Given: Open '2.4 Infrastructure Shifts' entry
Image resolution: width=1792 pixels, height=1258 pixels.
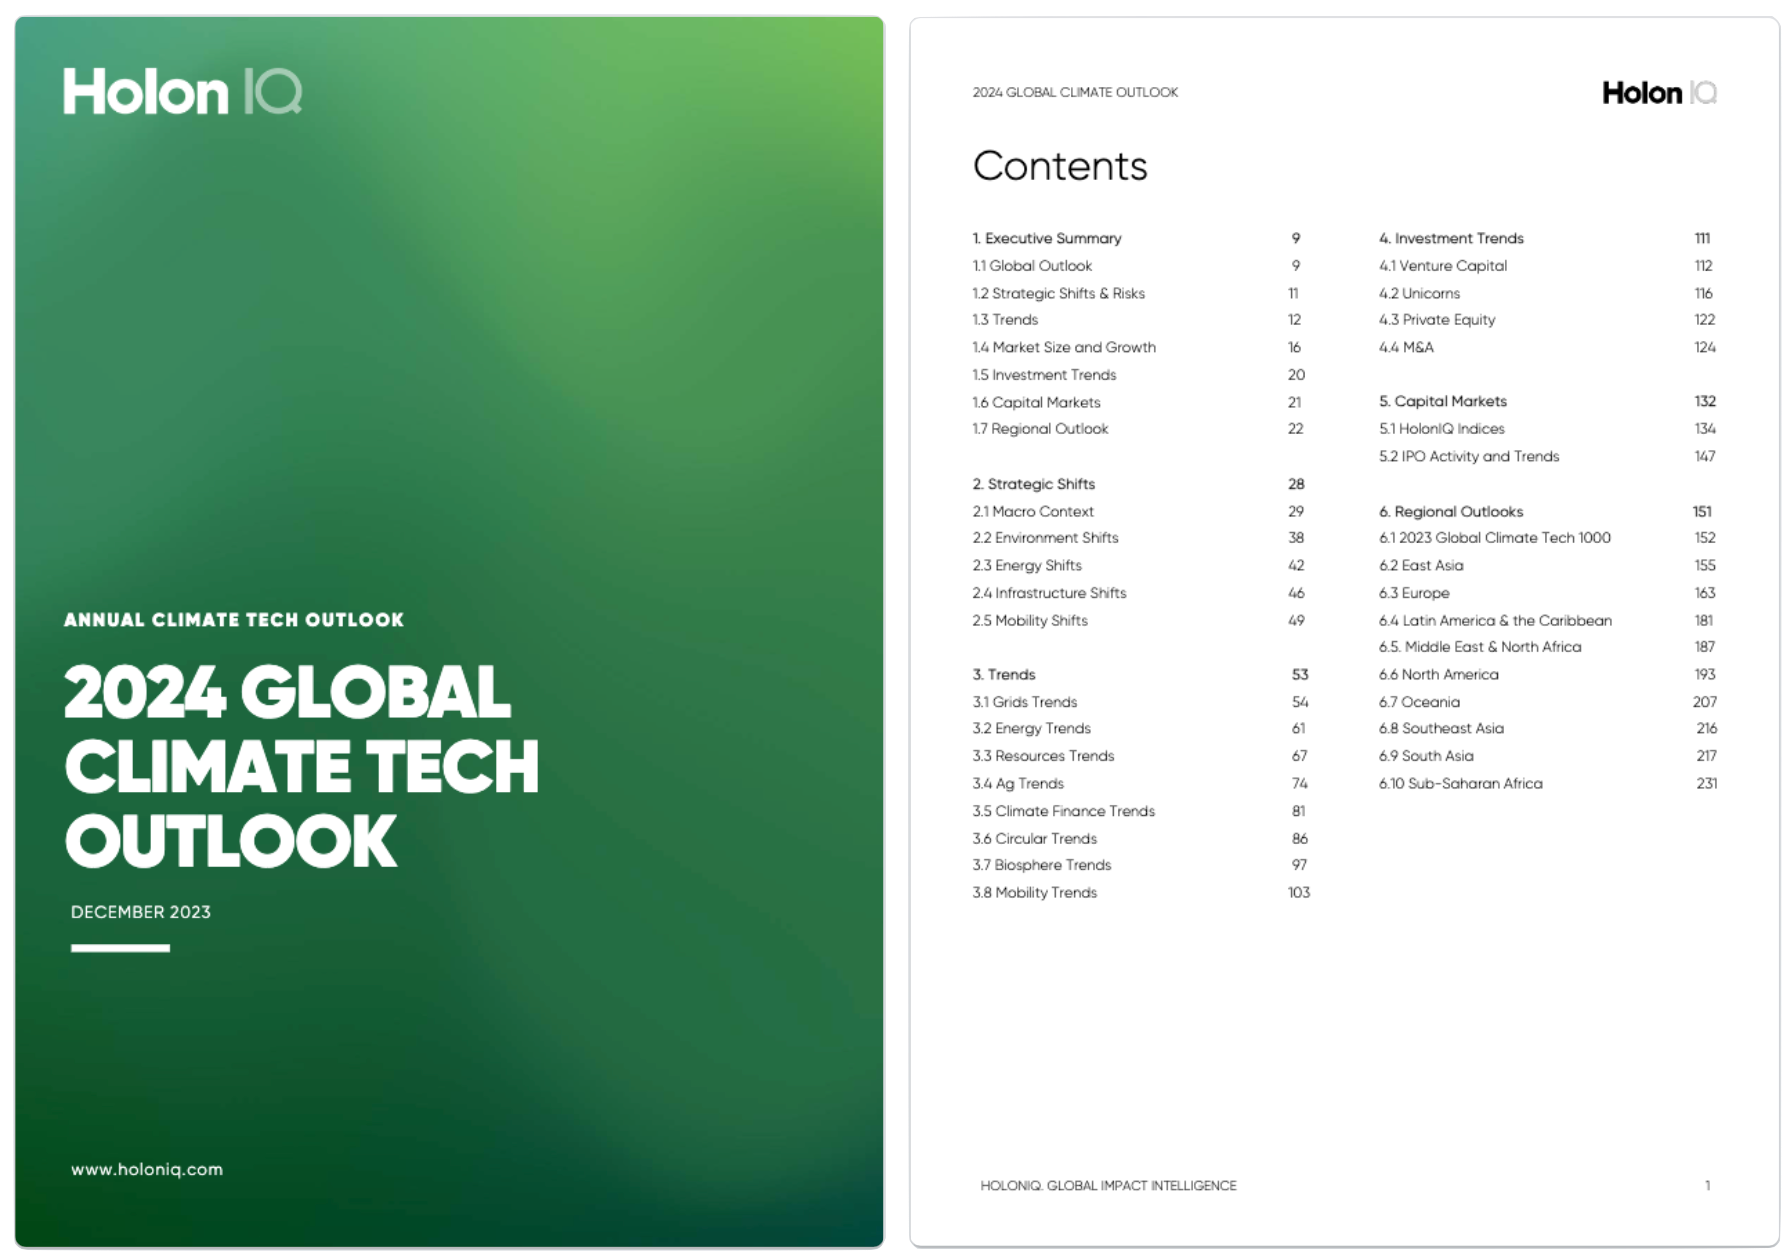Looking at the screenshot, I should click(1049, 593).
